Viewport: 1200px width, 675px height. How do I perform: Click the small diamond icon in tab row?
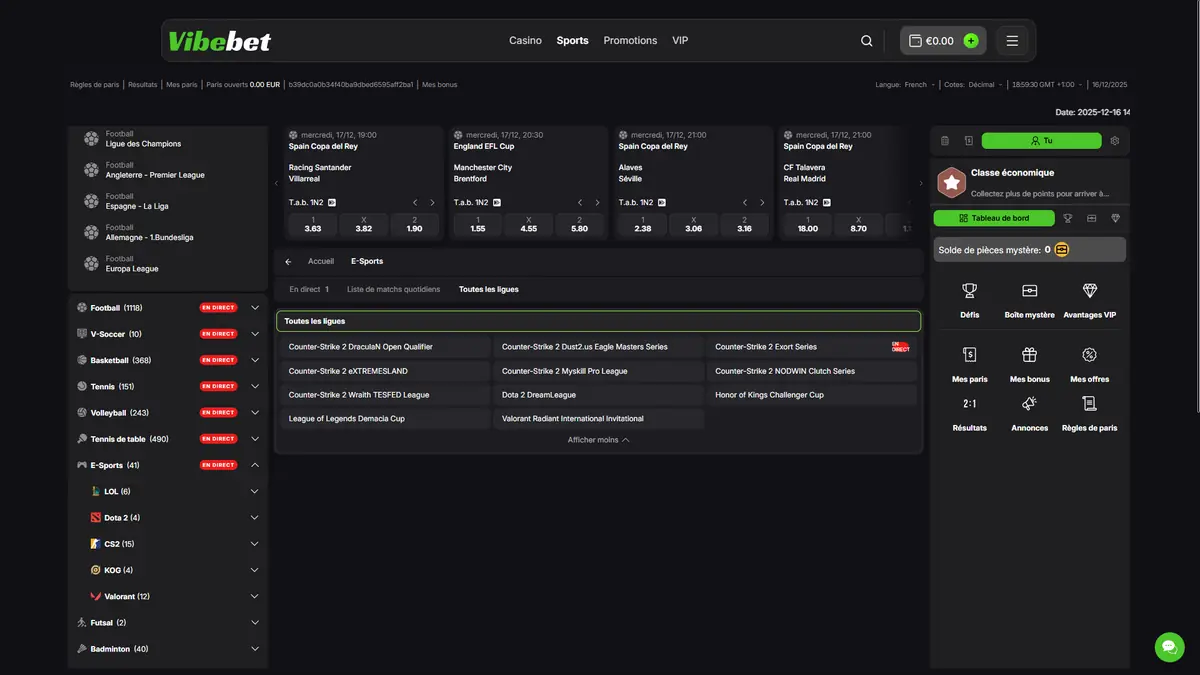tap(1115, 218)
